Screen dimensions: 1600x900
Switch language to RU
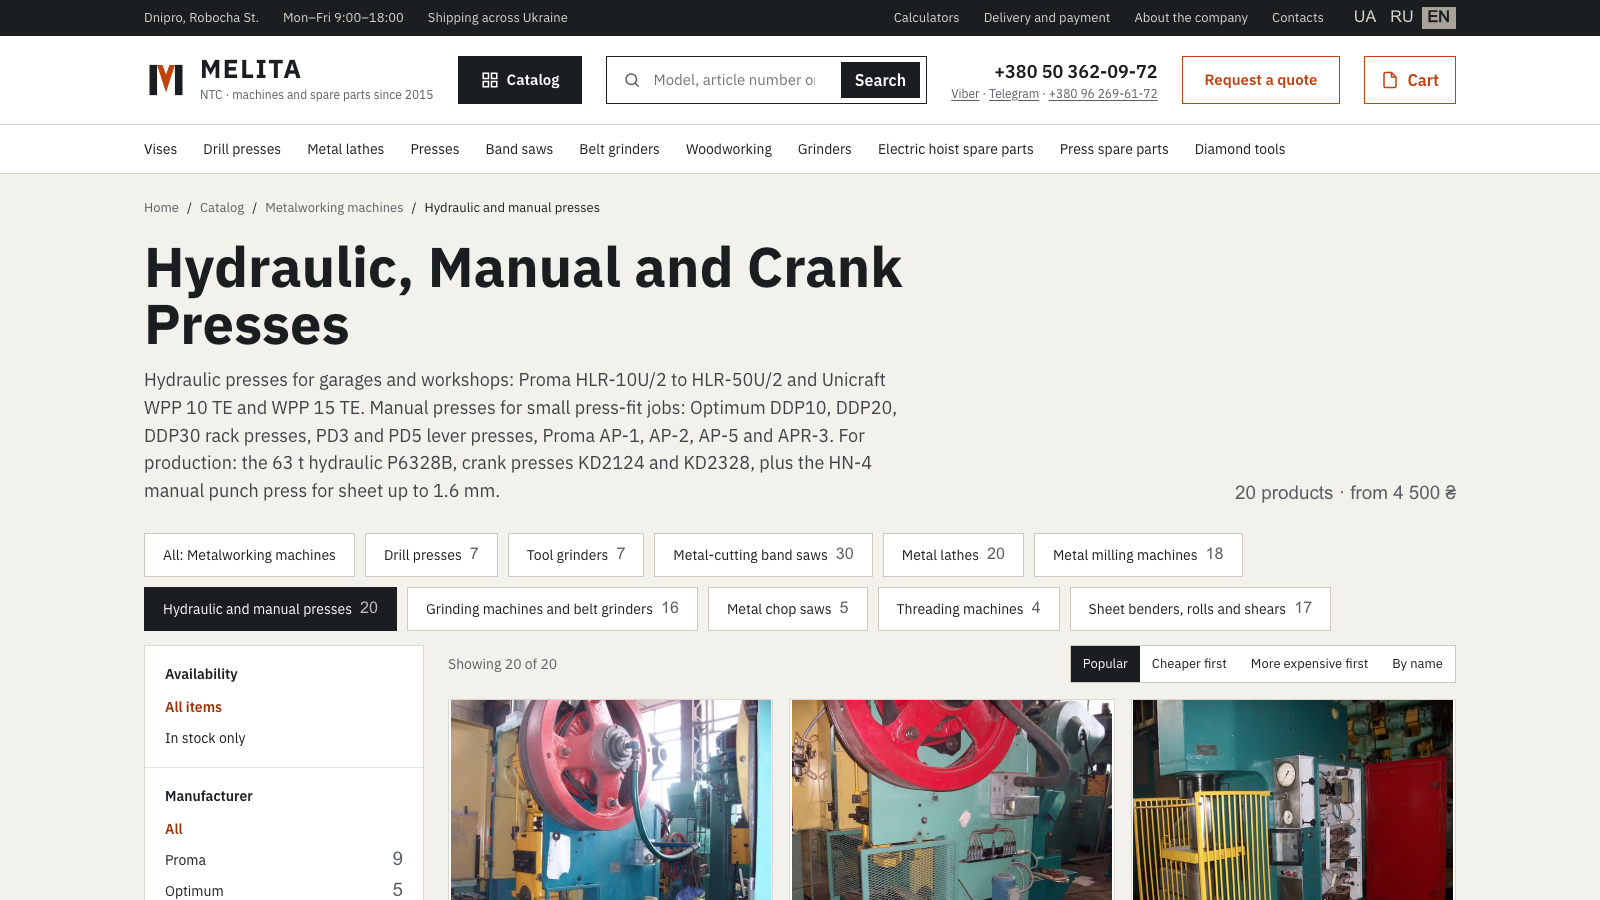(x=1401, y=17)
